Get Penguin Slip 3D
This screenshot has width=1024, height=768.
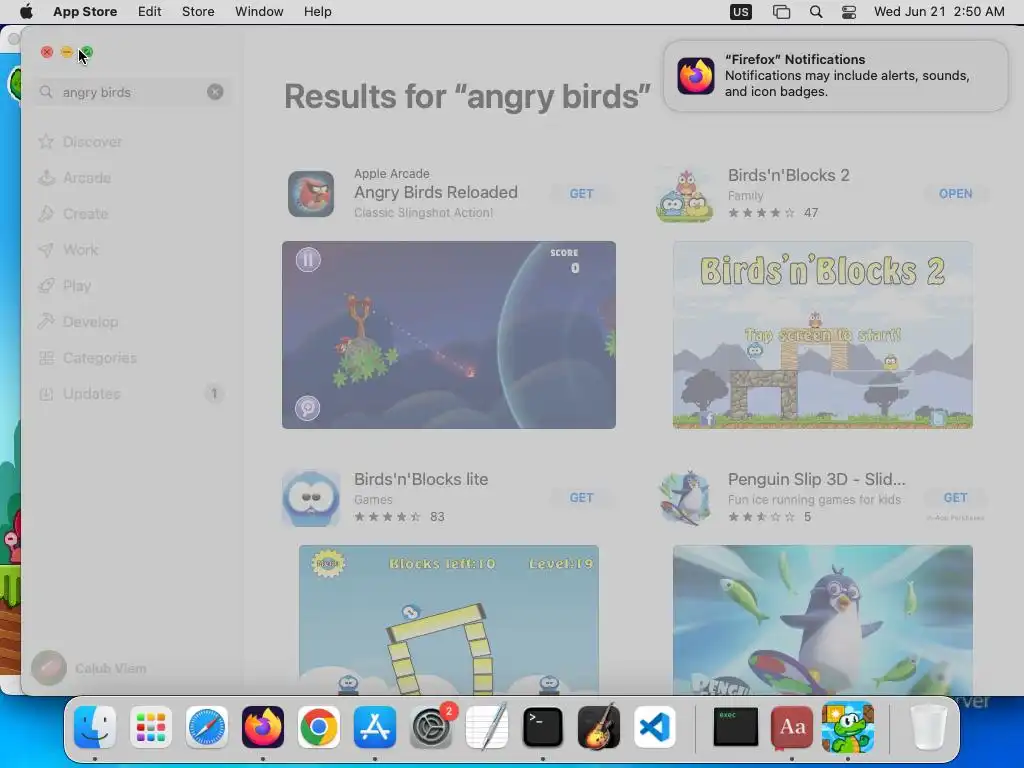(955, 498)
